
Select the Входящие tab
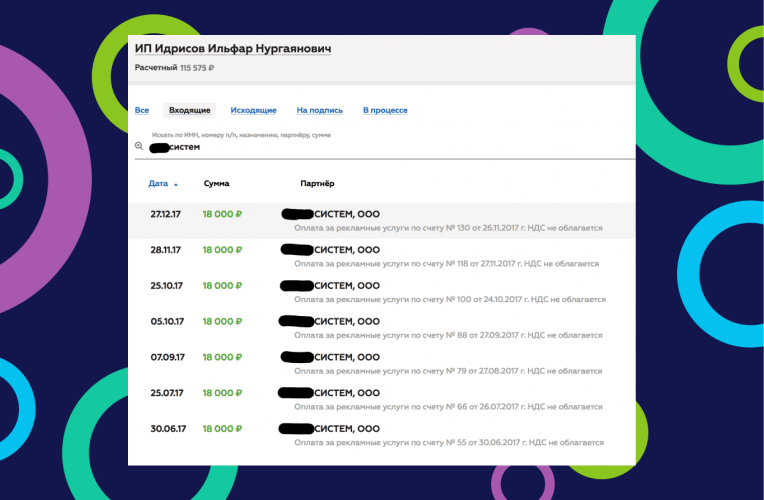[x=190, y=110]
